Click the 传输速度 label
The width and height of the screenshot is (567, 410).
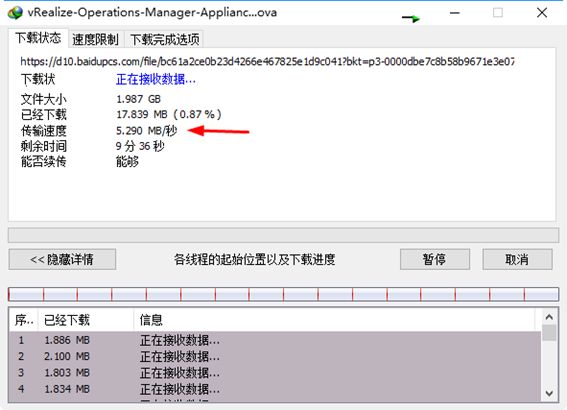pos(44,131)
